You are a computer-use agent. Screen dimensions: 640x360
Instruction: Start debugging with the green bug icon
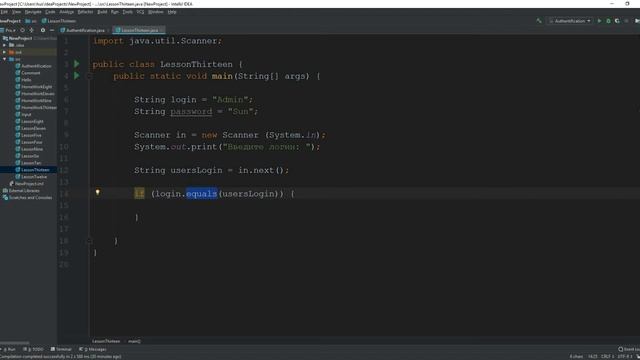pyautogui.click(x=608, y=21)
